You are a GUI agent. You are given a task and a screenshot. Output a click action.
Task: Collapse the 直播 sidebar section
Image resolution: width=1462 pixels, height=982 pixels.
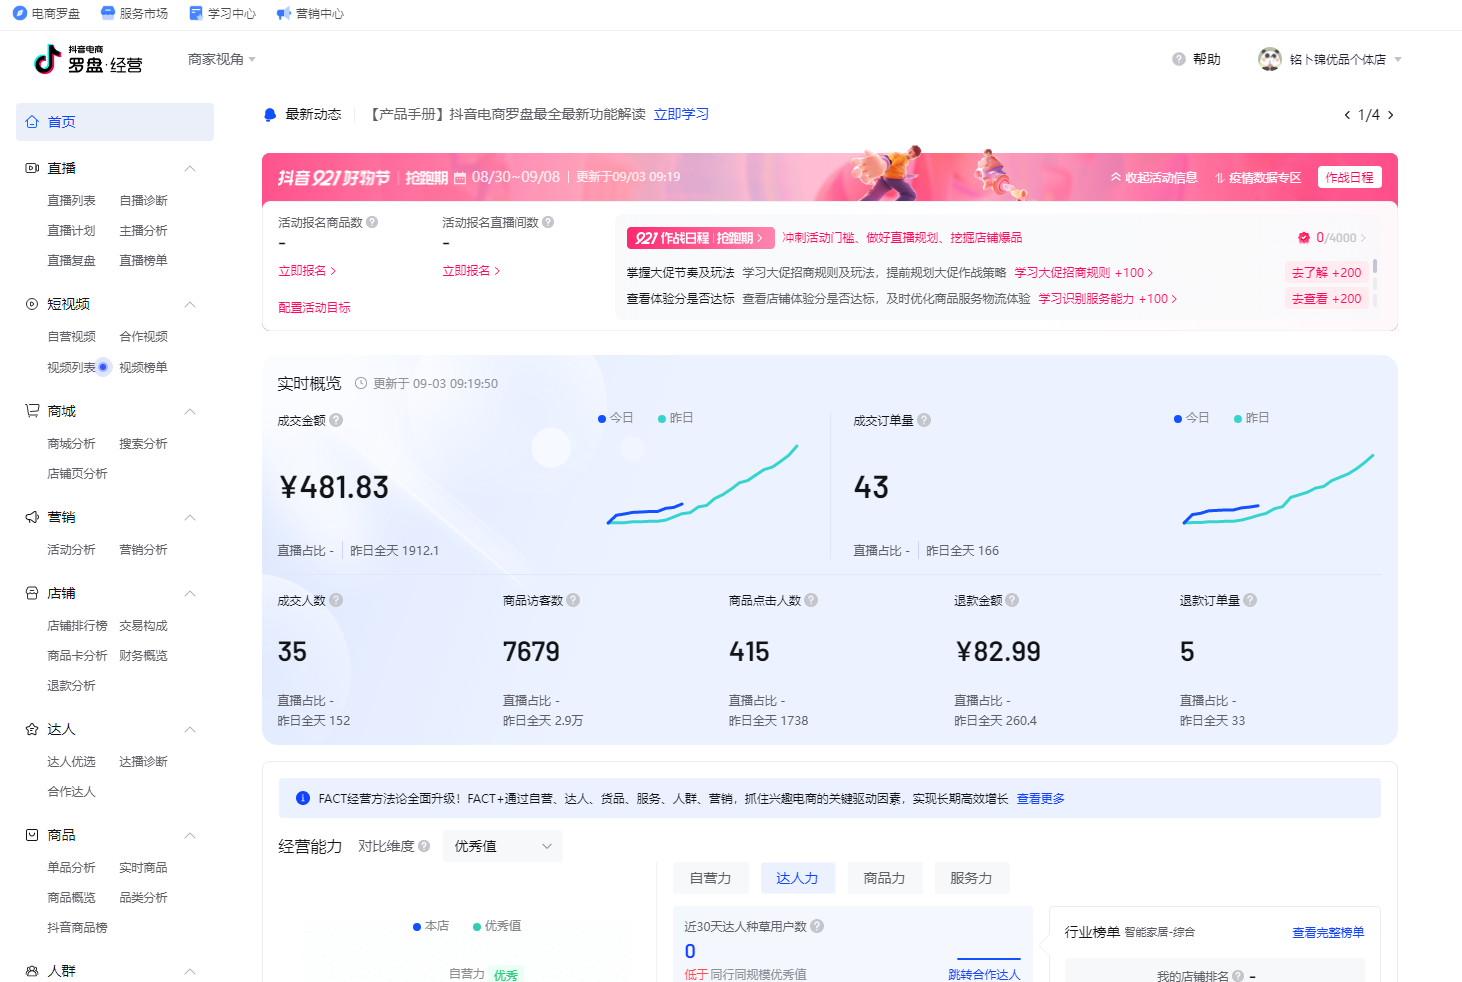(190, 168)
